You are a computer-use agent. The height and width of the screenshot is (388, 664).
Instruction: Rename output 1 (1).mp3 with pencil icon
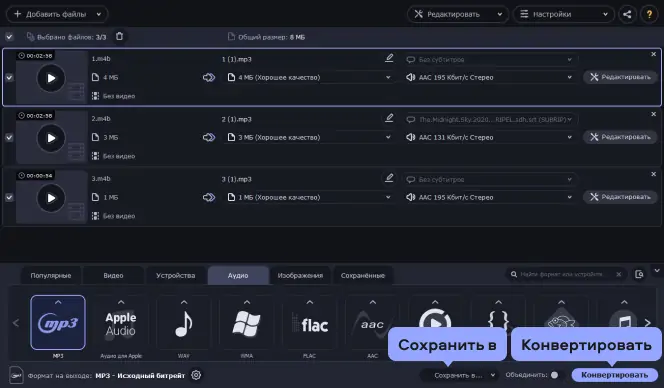point(389,58)
